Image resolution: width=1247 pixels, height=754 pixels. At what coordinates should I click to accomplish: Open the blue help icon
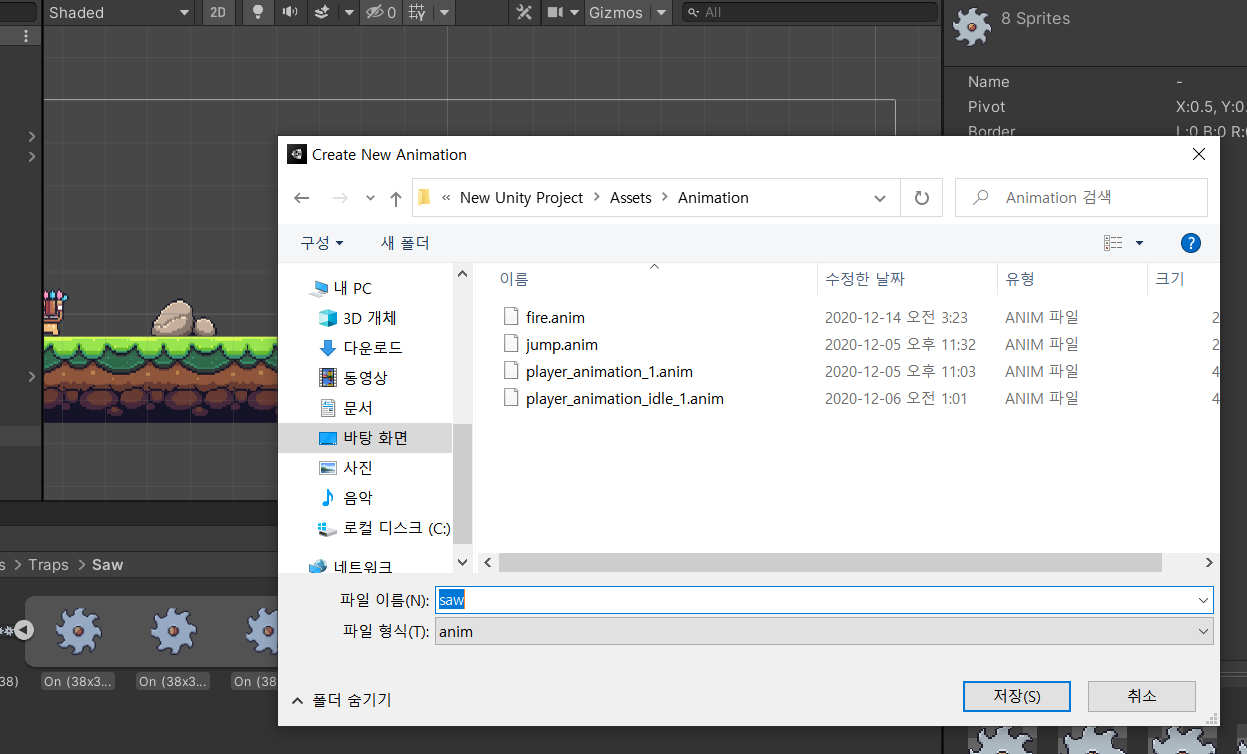(1191, 243)
